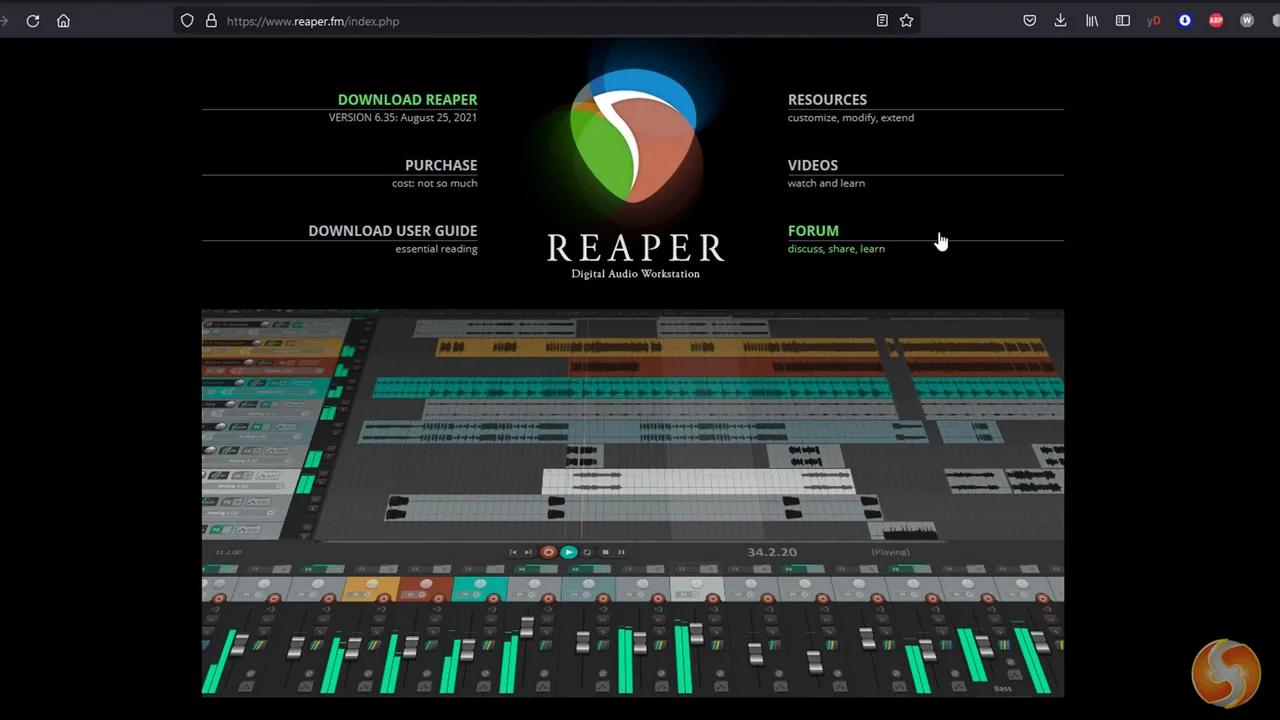Open the Library bookshelf icon

[x=1092, y=21]
